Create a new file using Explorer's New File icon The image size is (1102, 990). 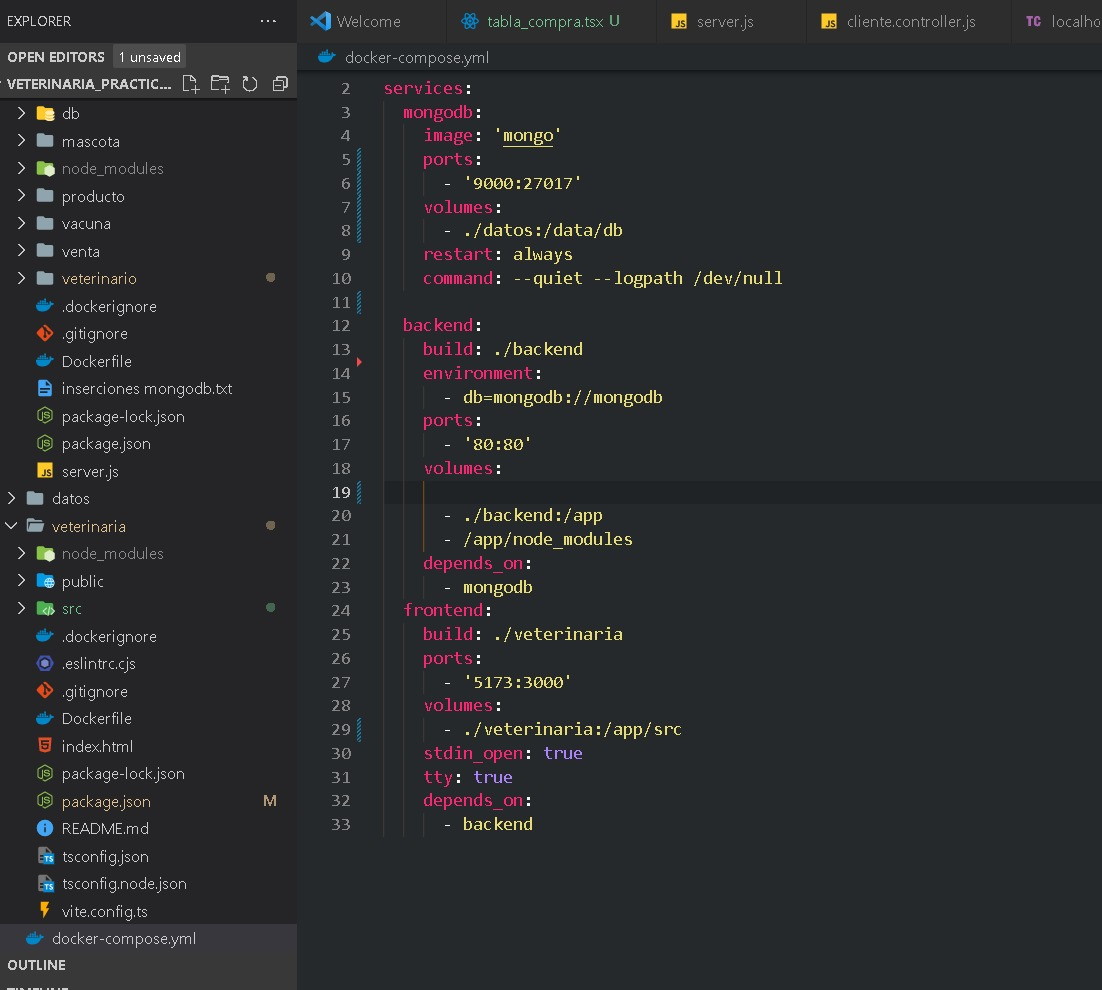coord(190,84)
